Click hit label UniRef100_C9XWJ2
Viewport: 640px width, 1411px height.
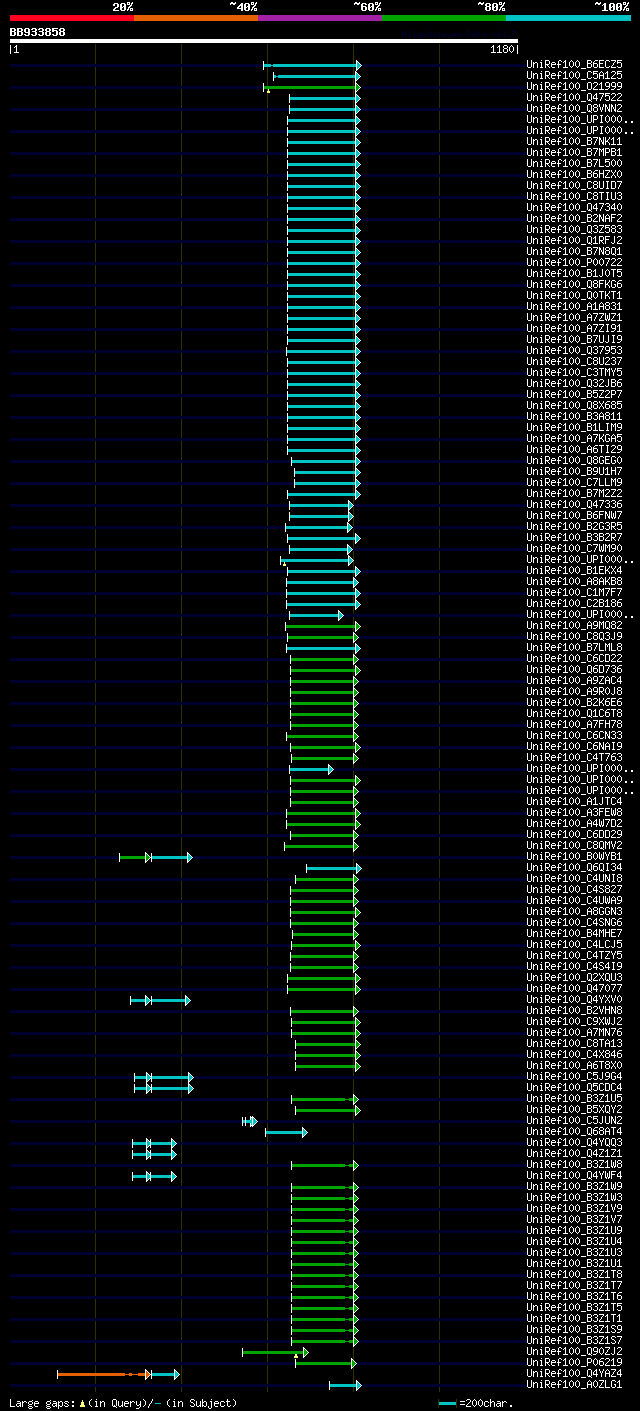click(x=574, y=1021)
